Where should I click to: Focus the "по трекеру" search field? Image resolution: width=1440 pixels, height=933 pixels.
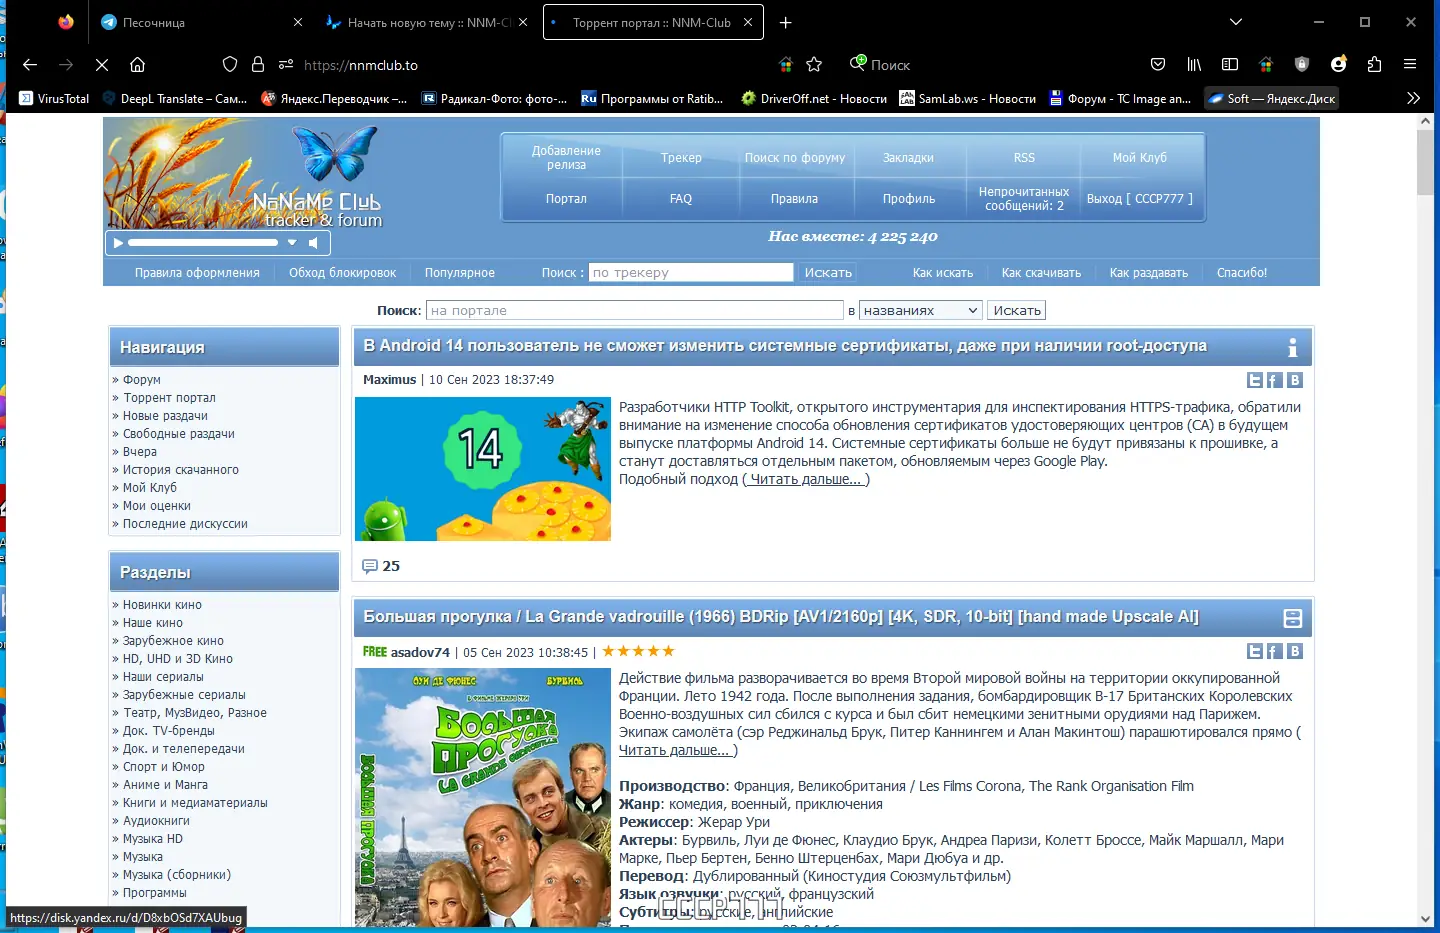(x=691, y=272)
